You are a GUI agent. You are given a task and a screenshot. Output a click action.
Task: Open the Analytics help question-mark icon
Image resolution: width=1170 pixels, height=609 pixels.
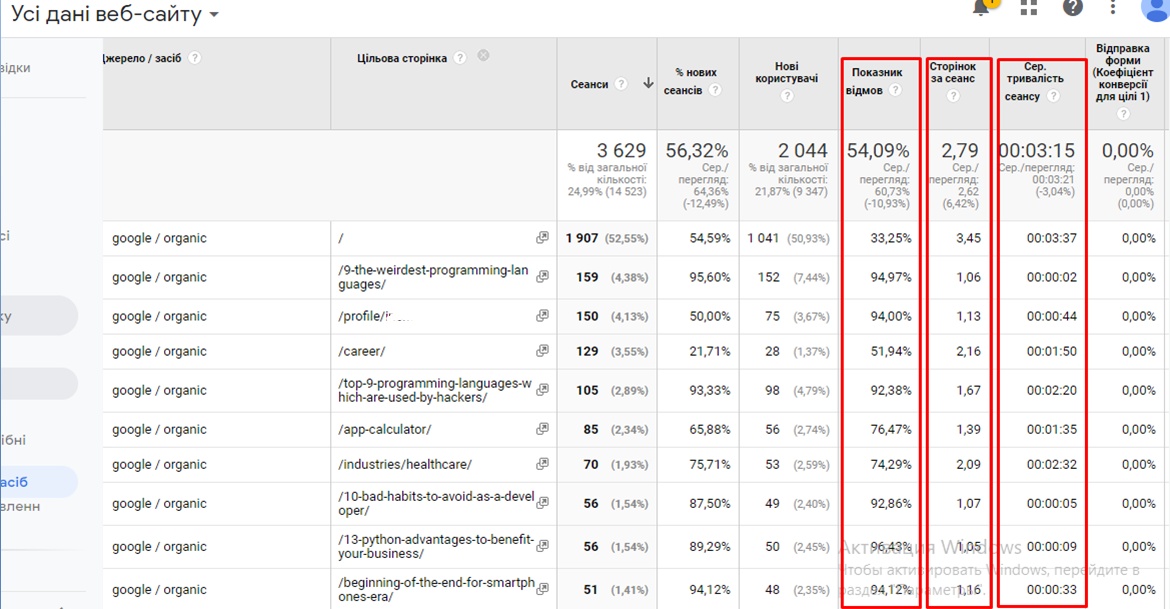pos(1071,9)
